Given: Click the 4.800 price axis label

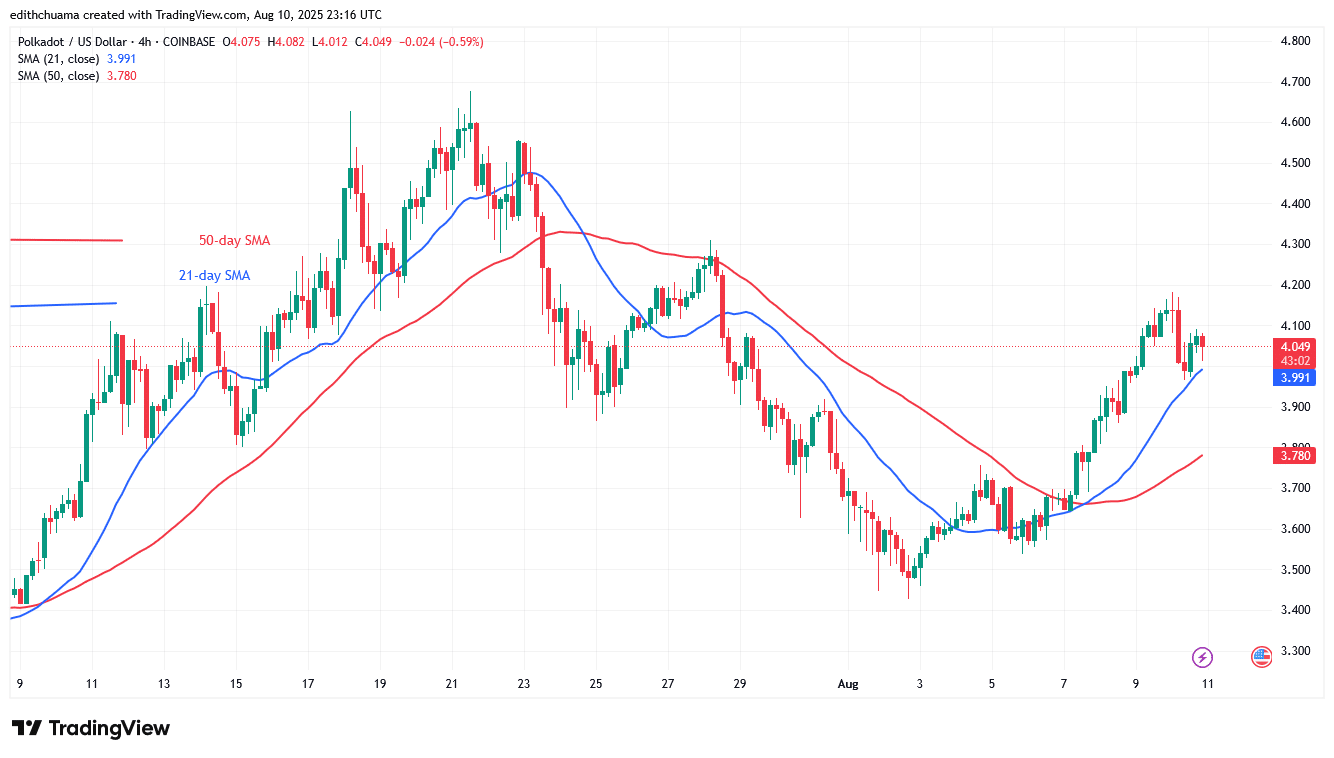Looking at the screenshot, I should 1295,41.
